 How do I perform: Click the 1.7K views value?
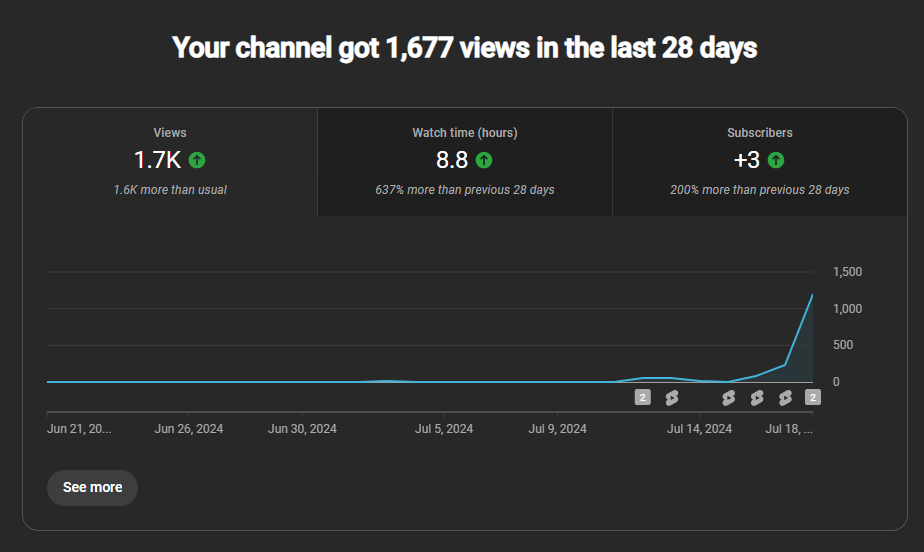(x=157, y=160)
